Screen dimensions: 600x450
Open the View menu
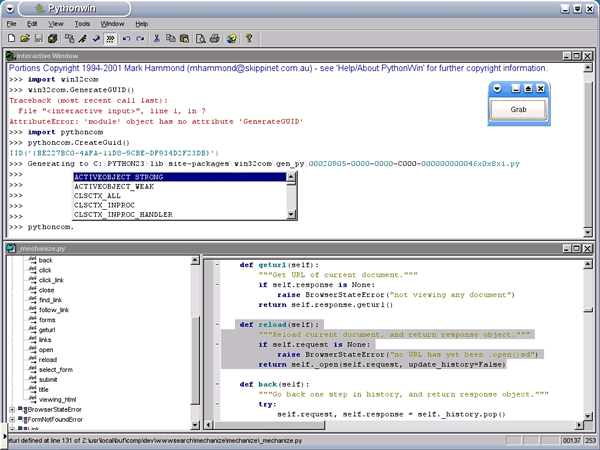click(57, 23)
